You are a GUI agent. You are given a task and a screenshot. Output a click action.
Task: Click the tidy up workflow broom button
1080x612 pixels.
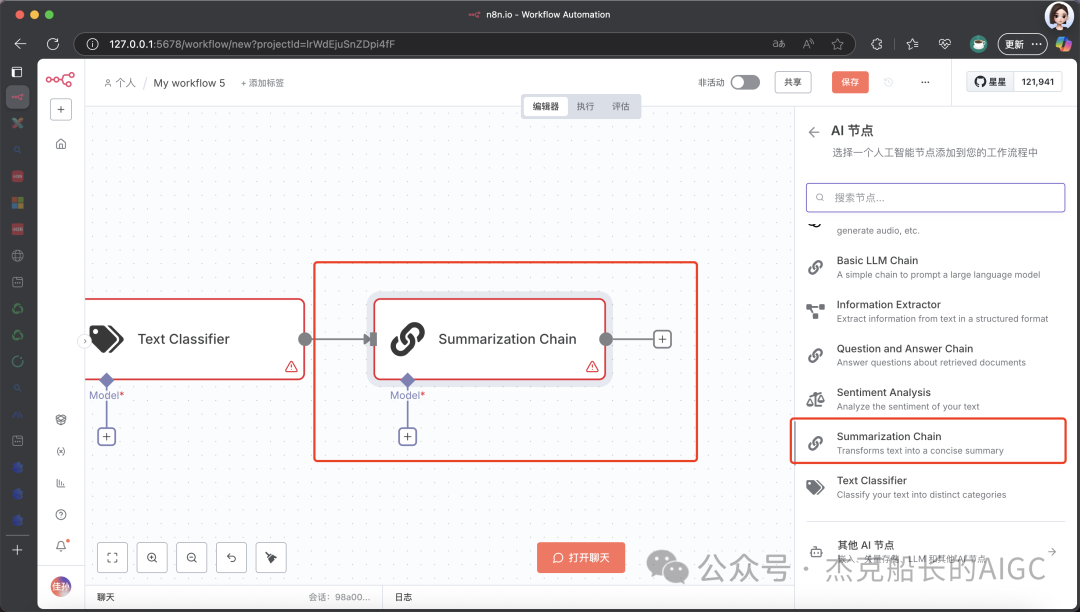click(271, 558)
